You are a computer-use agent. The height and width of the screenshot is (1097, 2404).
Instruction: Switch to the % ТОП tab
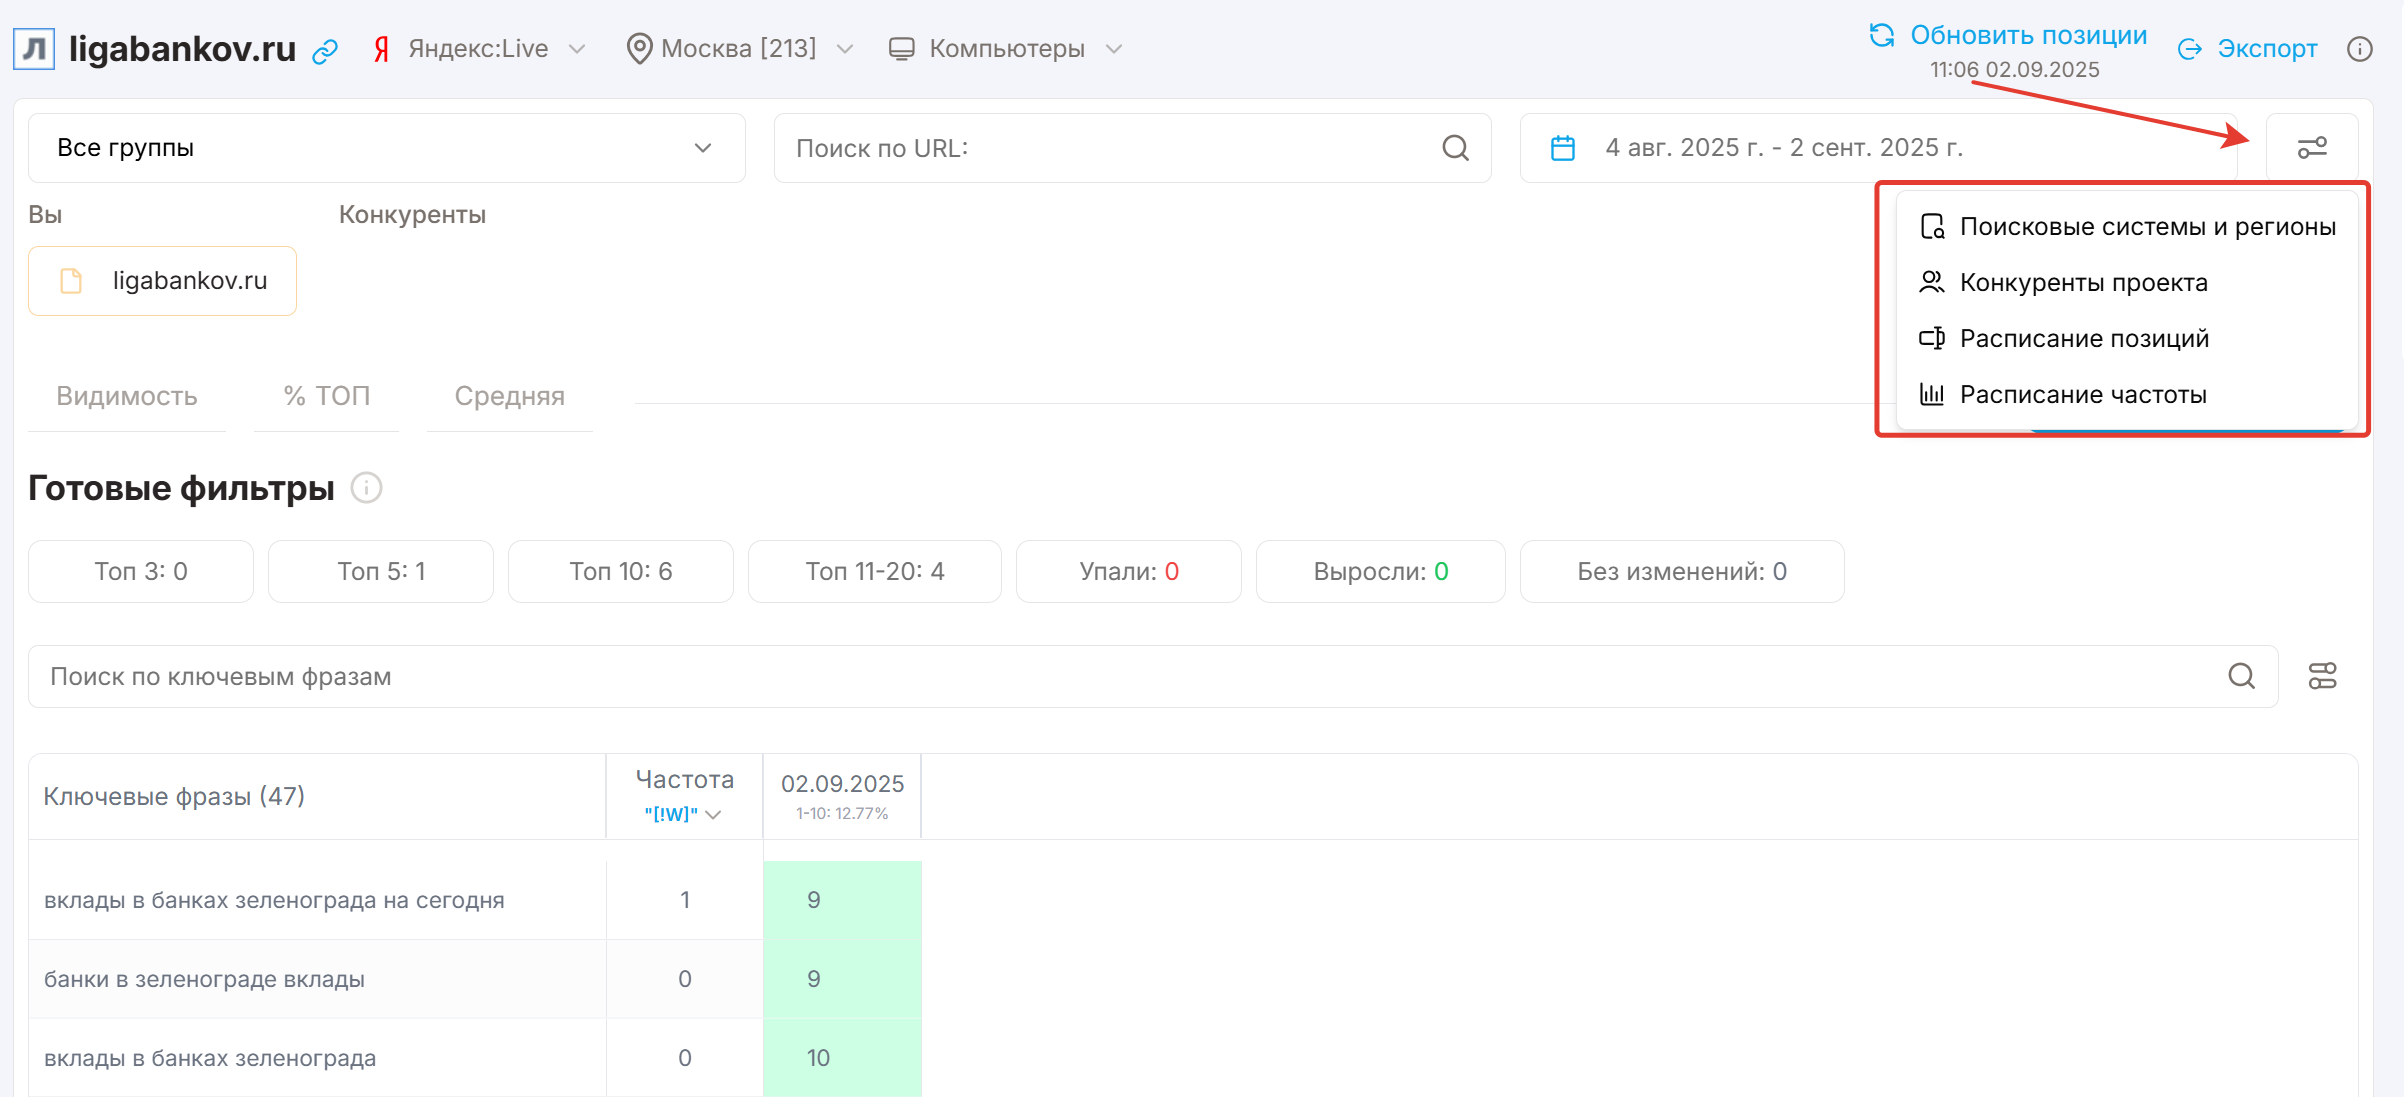(x=327, y=396)
